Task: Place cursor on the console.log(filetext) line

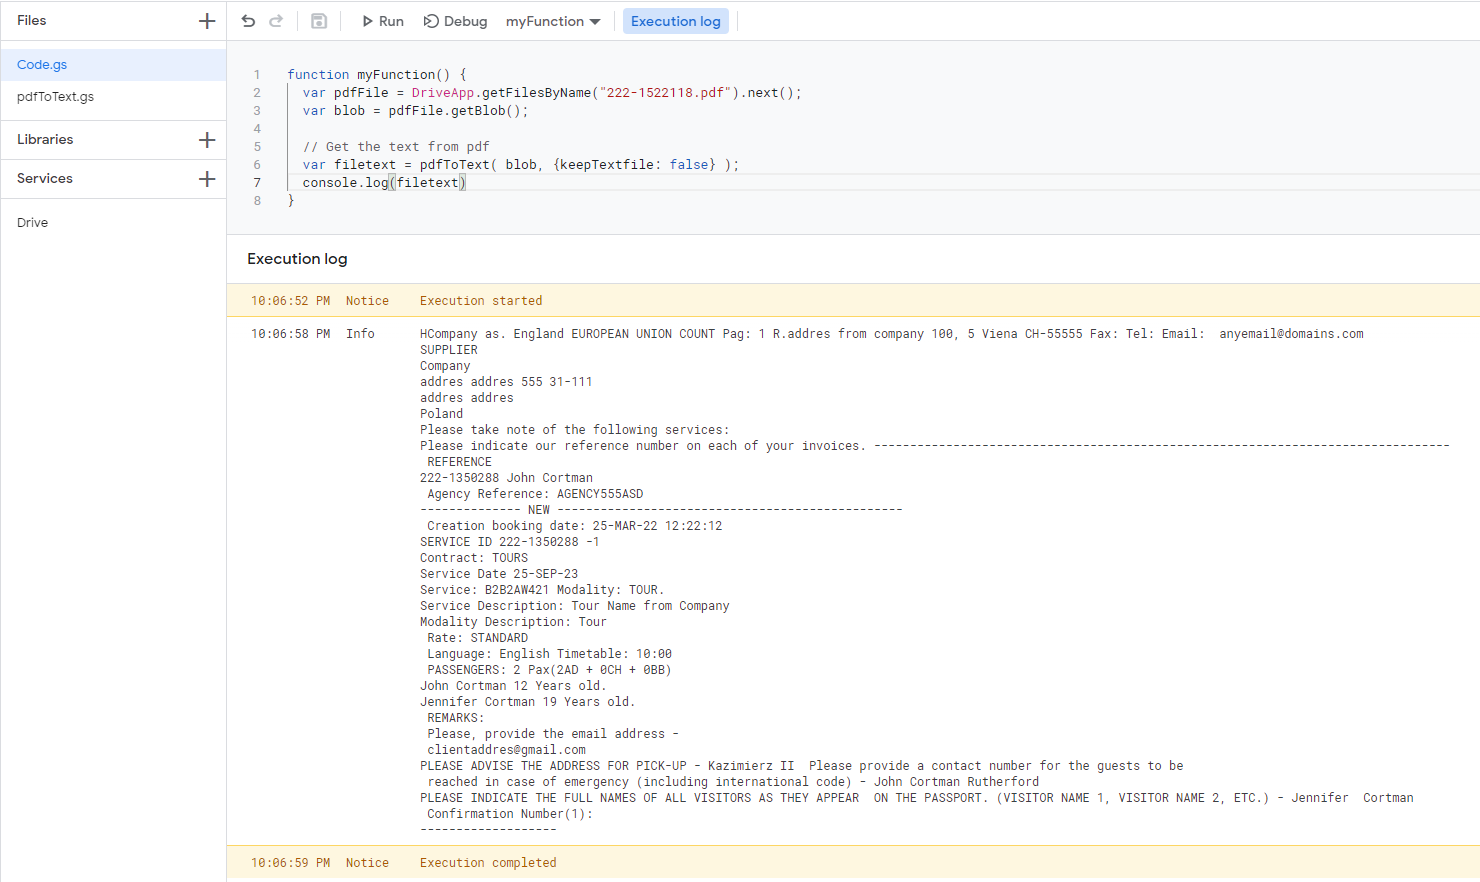Action: coord(384,183)
